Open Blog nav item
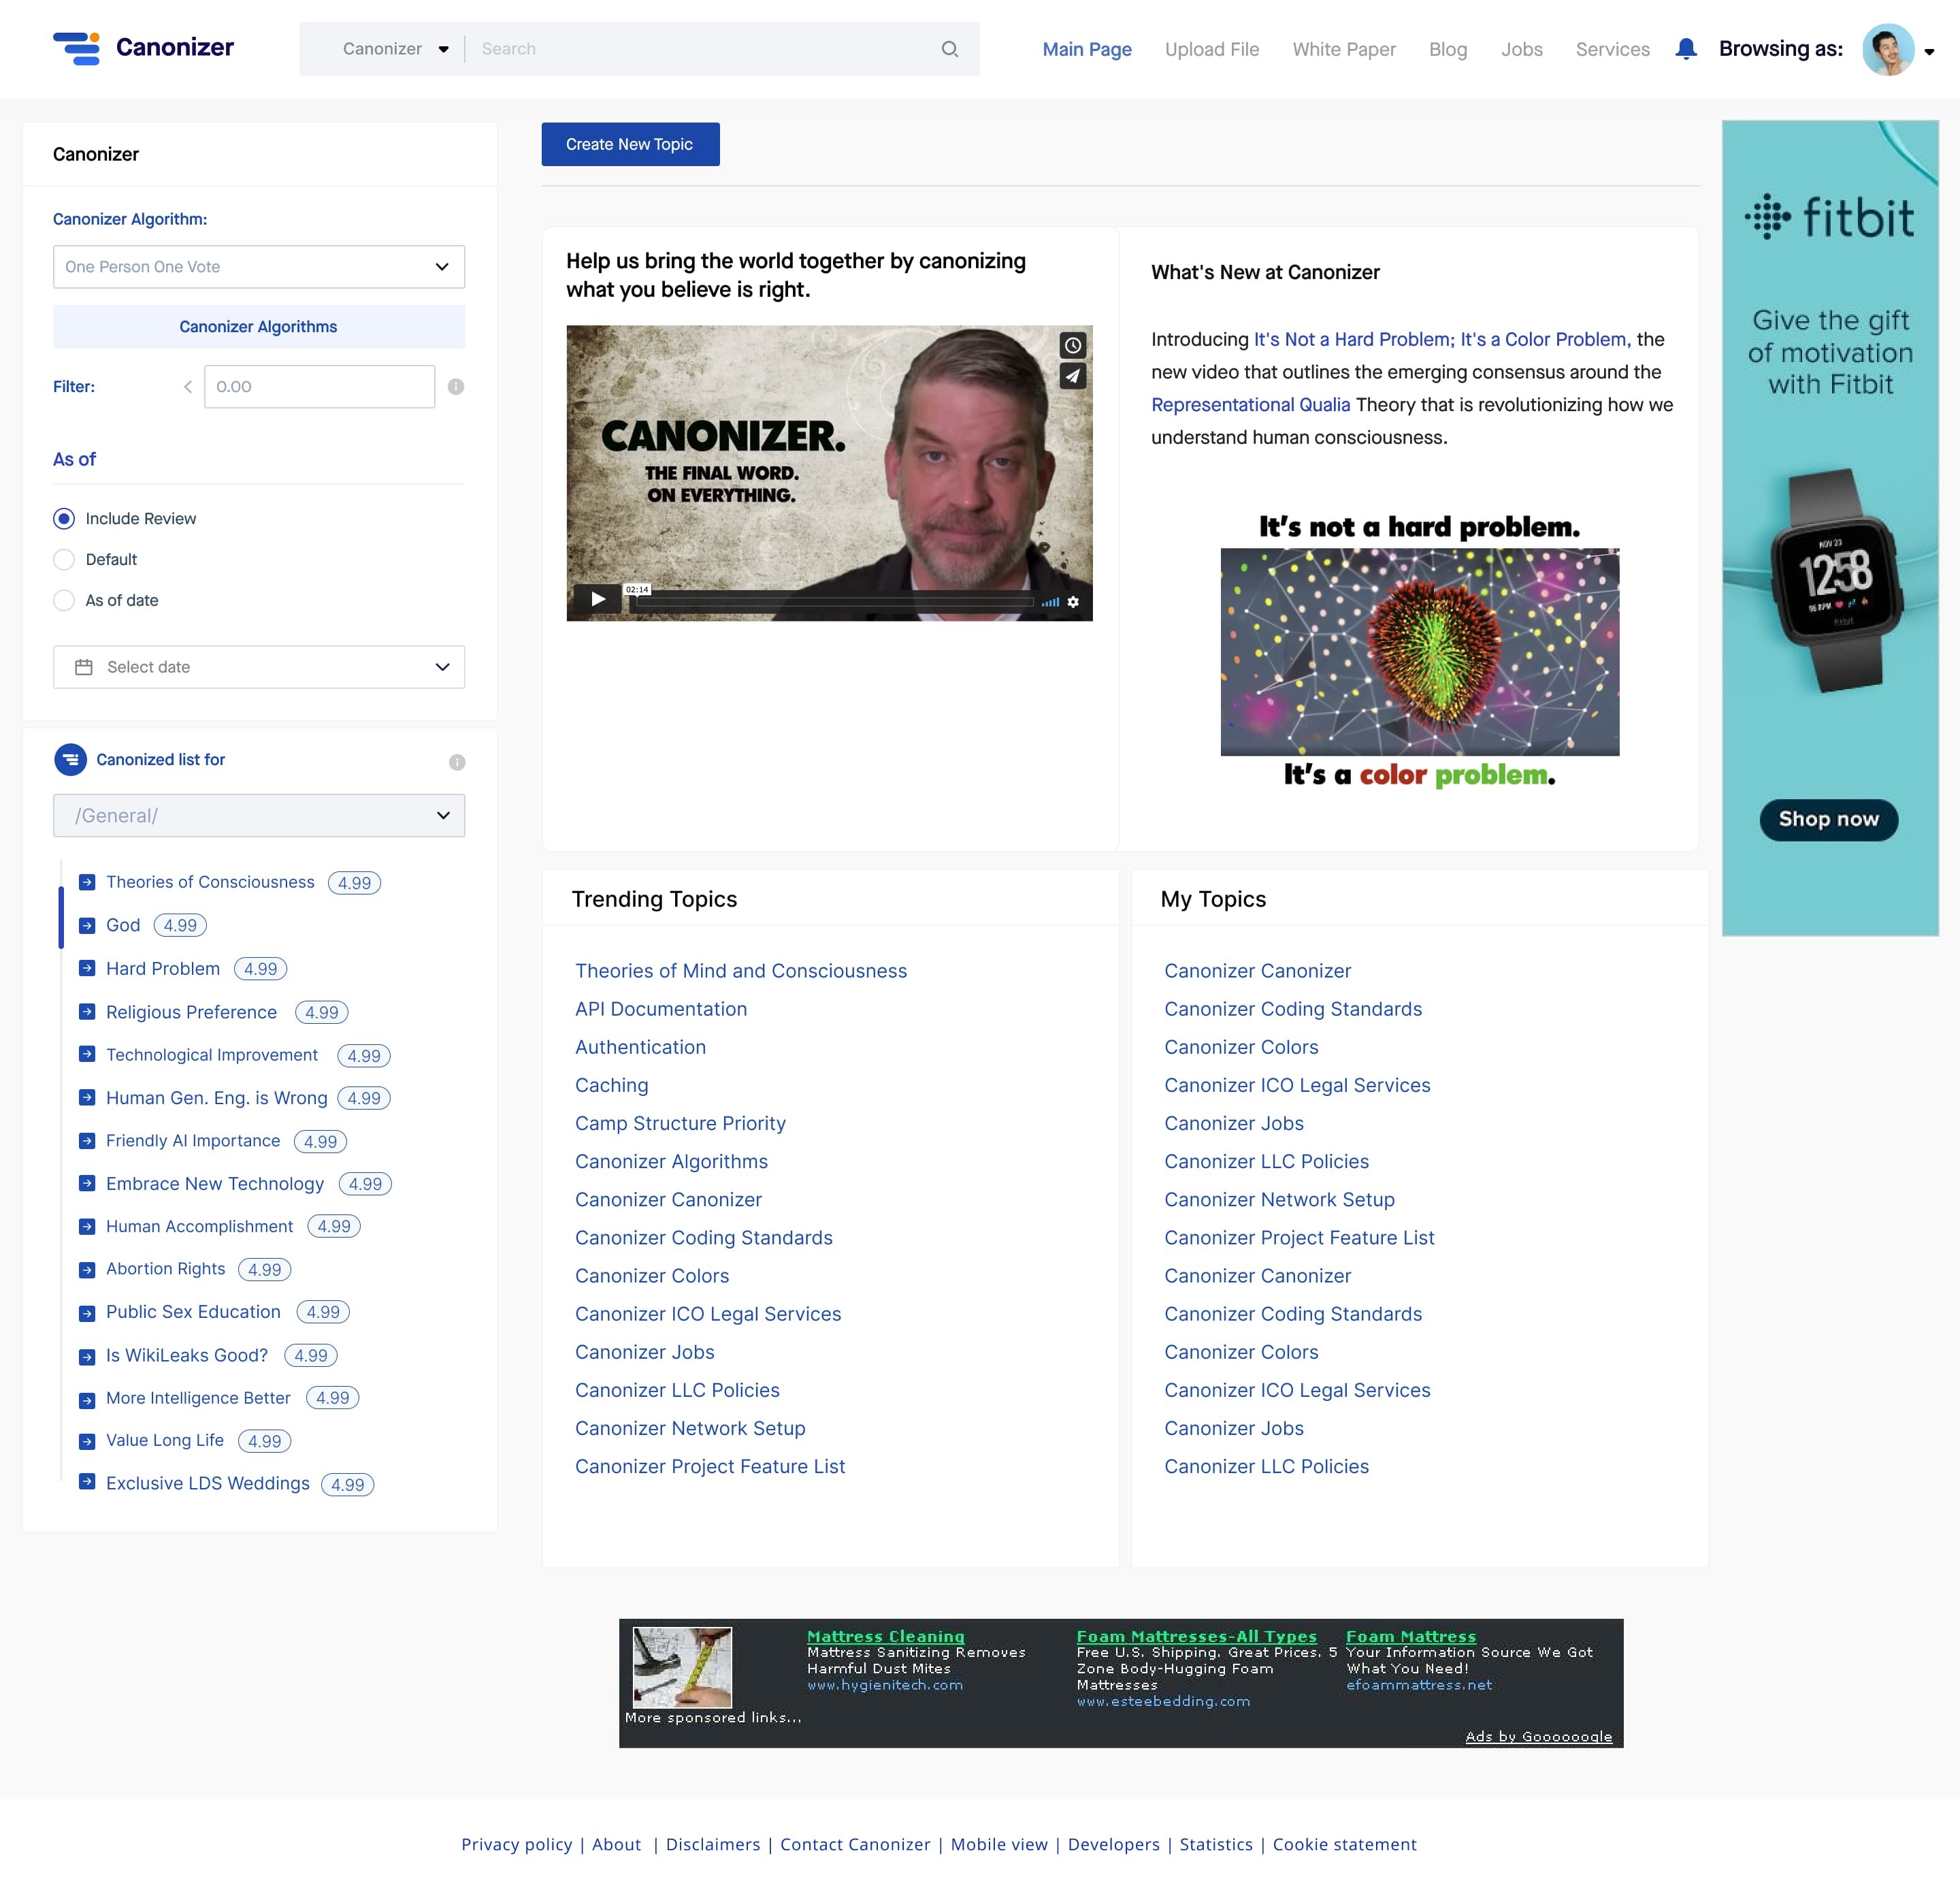 coord(1448,49)
